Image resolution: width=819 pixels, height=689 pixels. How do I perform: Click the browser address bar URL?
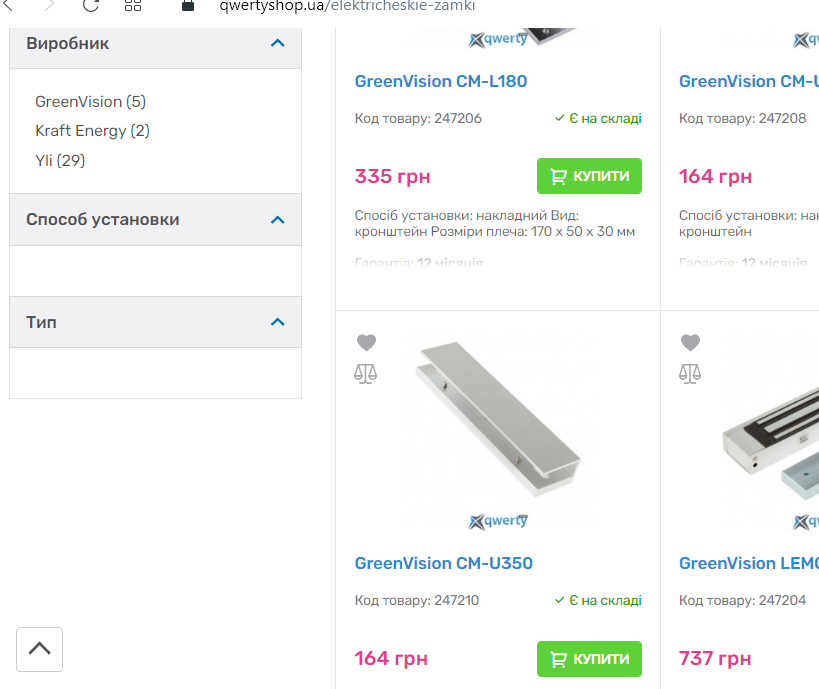347,5
